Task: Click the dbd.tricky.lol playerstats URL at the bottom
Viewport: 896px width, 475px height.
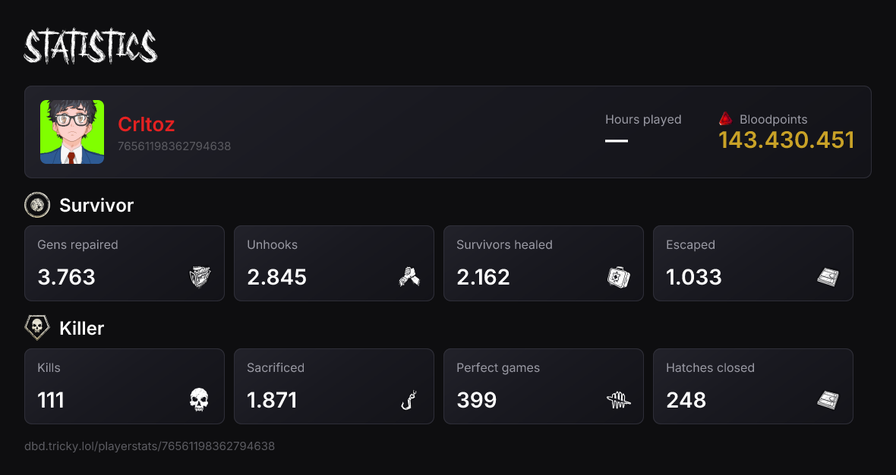Action: (150, 446)
